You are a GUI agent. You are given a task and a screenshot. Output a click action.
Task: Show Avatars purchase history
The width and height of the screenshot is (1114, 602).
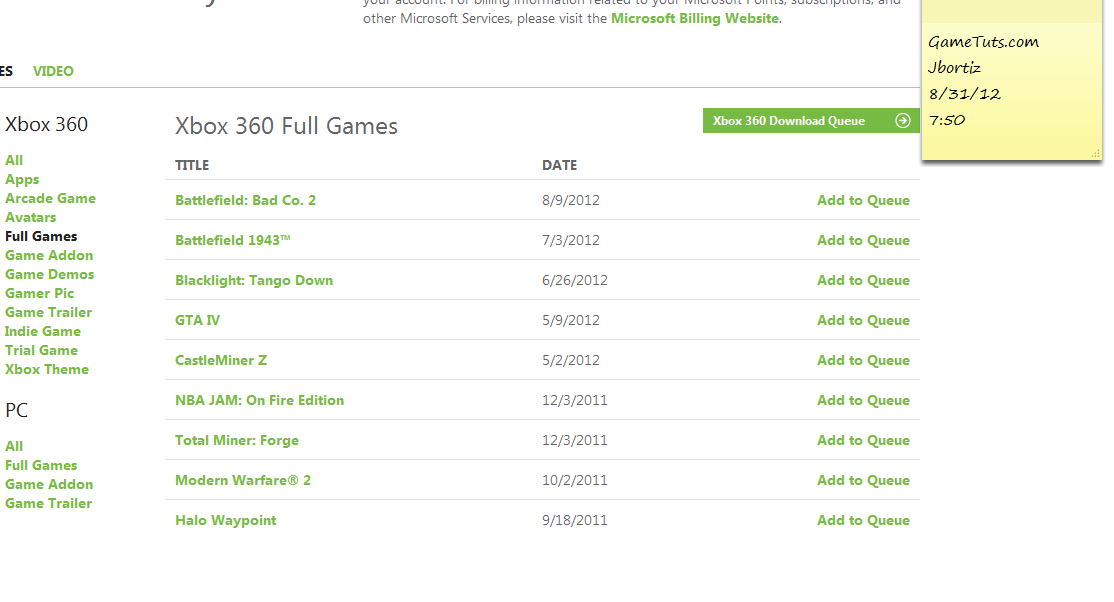tap(31, 217)
